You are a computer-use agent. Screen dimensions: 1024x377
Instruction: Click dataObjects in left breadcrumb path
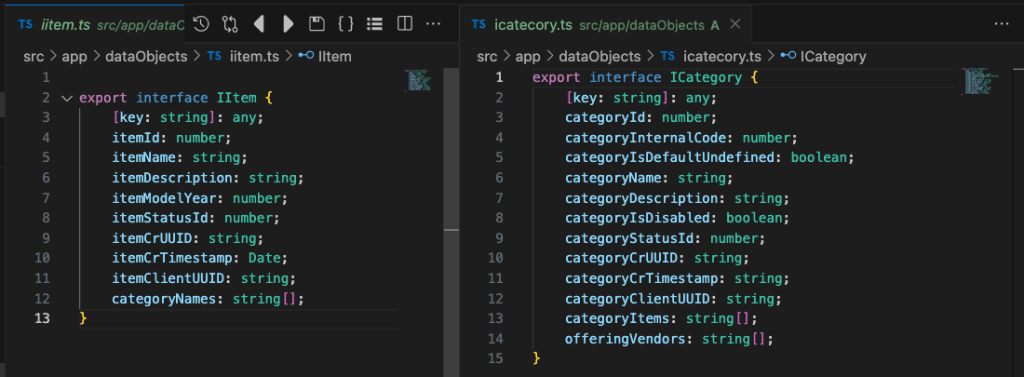pyautogui.click(x=150, y=57)
